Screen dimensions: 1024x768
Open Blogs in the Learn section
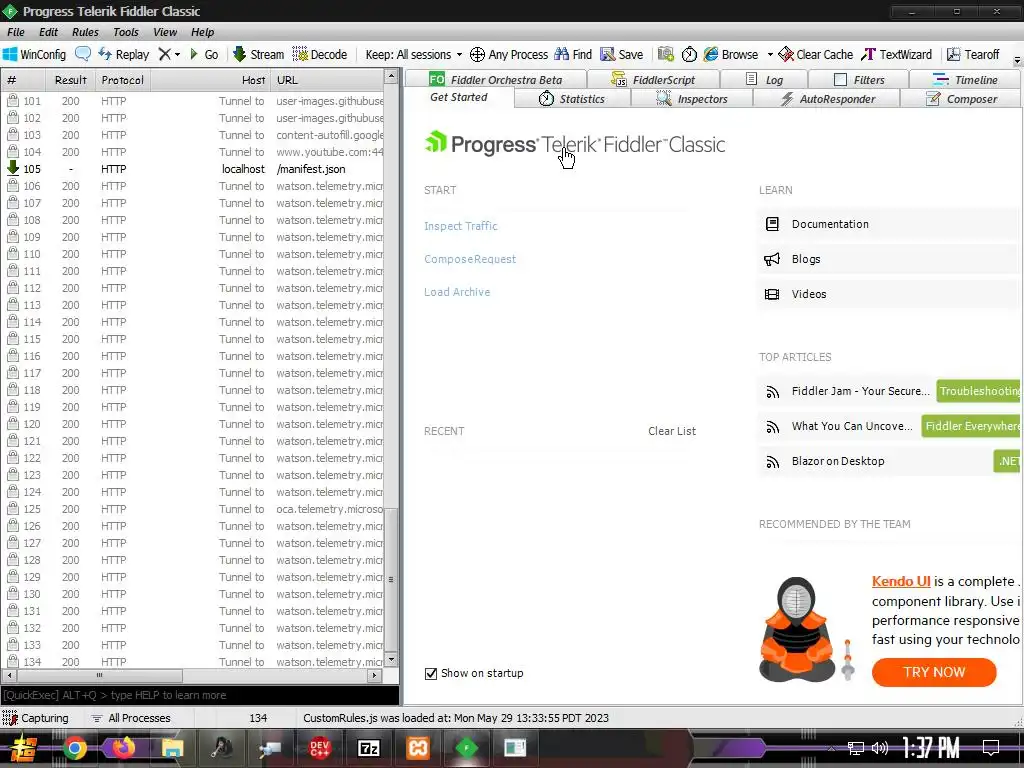click(x=887, y=259)
